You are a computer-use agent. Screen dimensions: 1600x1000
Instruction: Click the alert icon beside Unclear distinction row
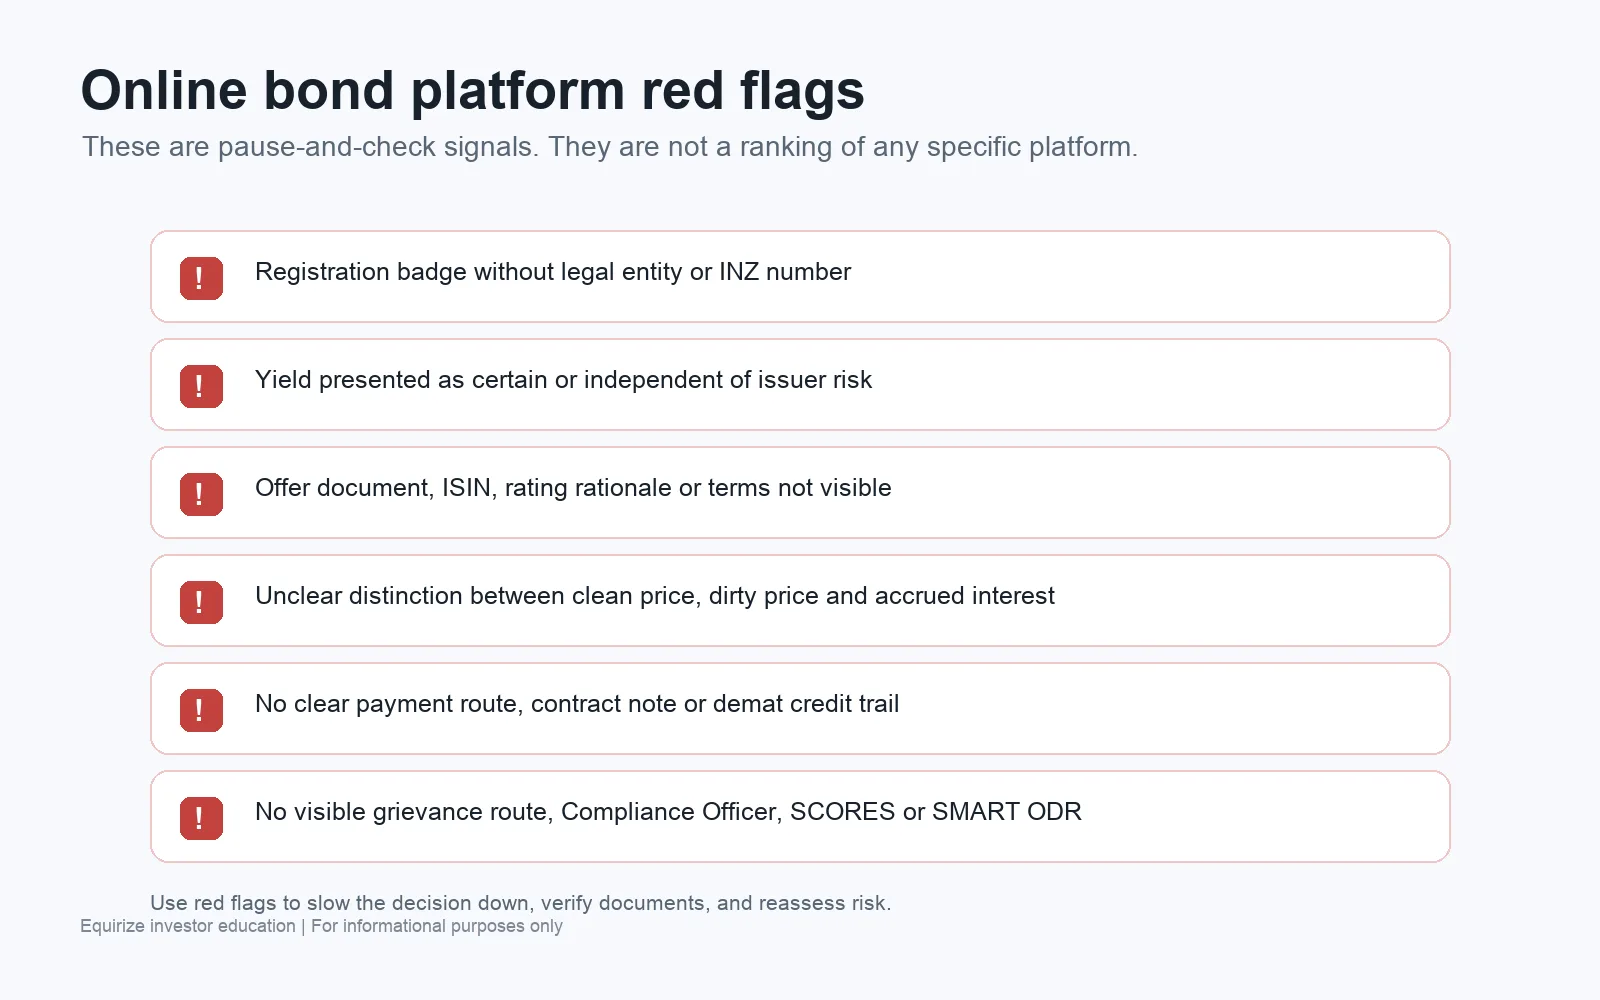(201, 602)
